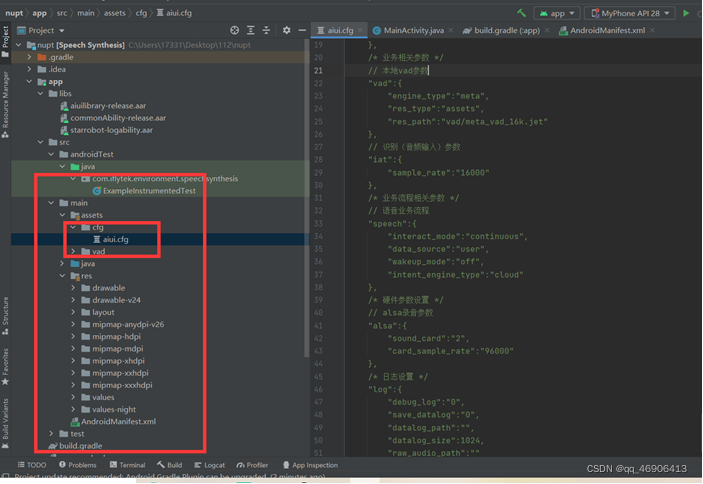Open the Terminal tool window
Screen dimensions: 703x484
[127, 465]
